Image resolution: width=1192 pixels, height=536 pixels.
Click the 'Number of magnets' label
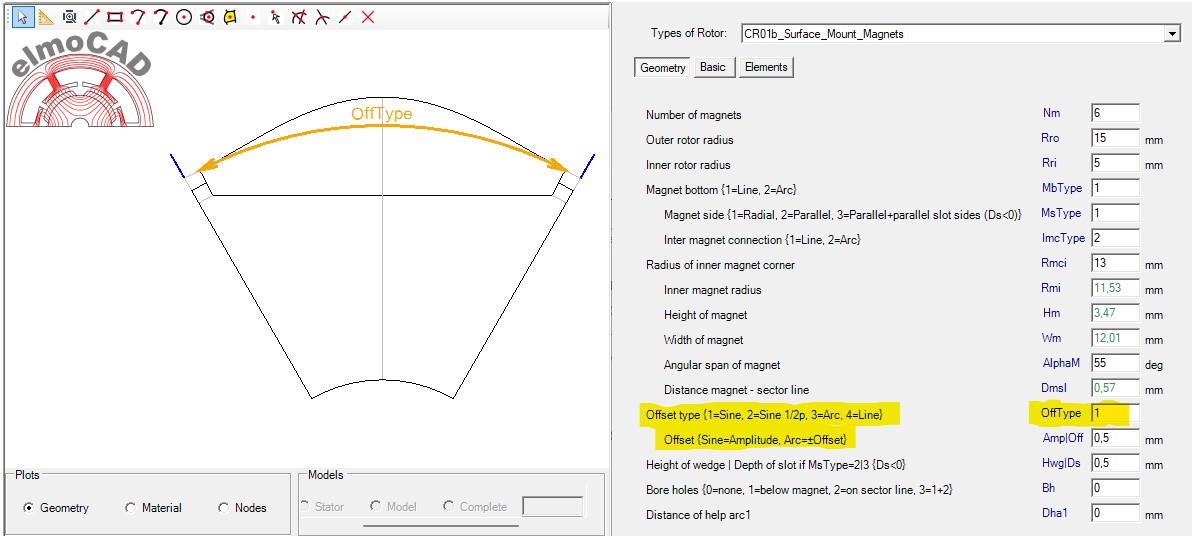[693, 115]
